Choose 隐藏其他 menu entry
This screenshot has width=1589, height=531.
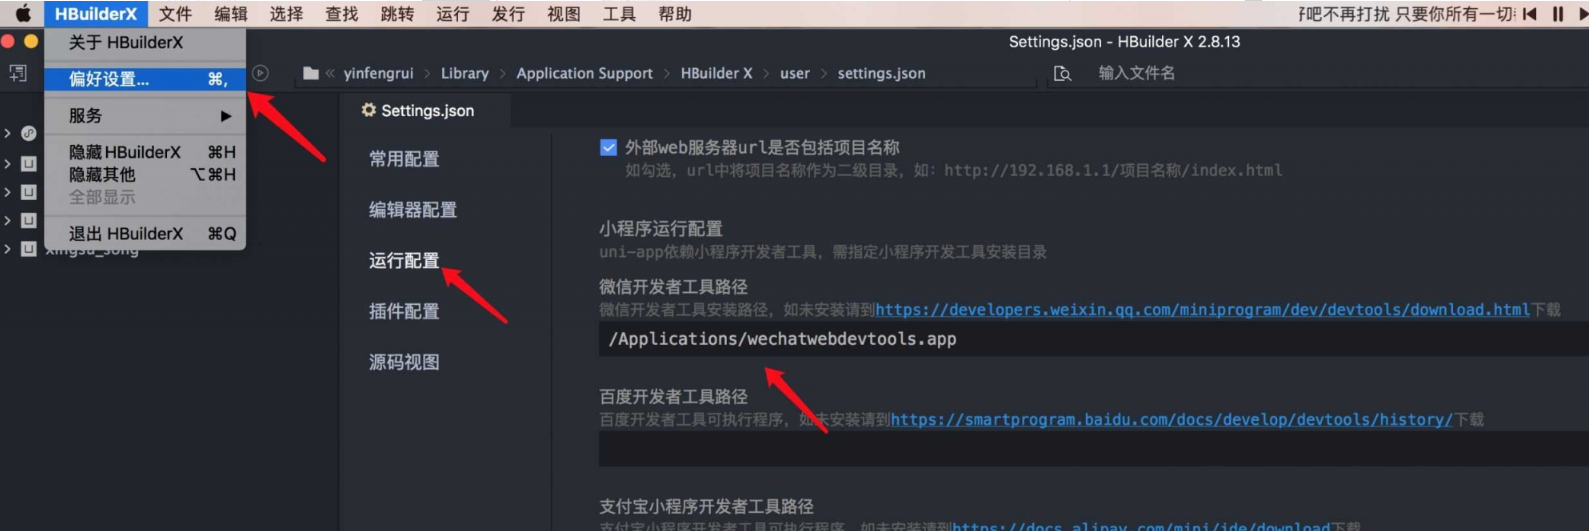coord(145,174)
